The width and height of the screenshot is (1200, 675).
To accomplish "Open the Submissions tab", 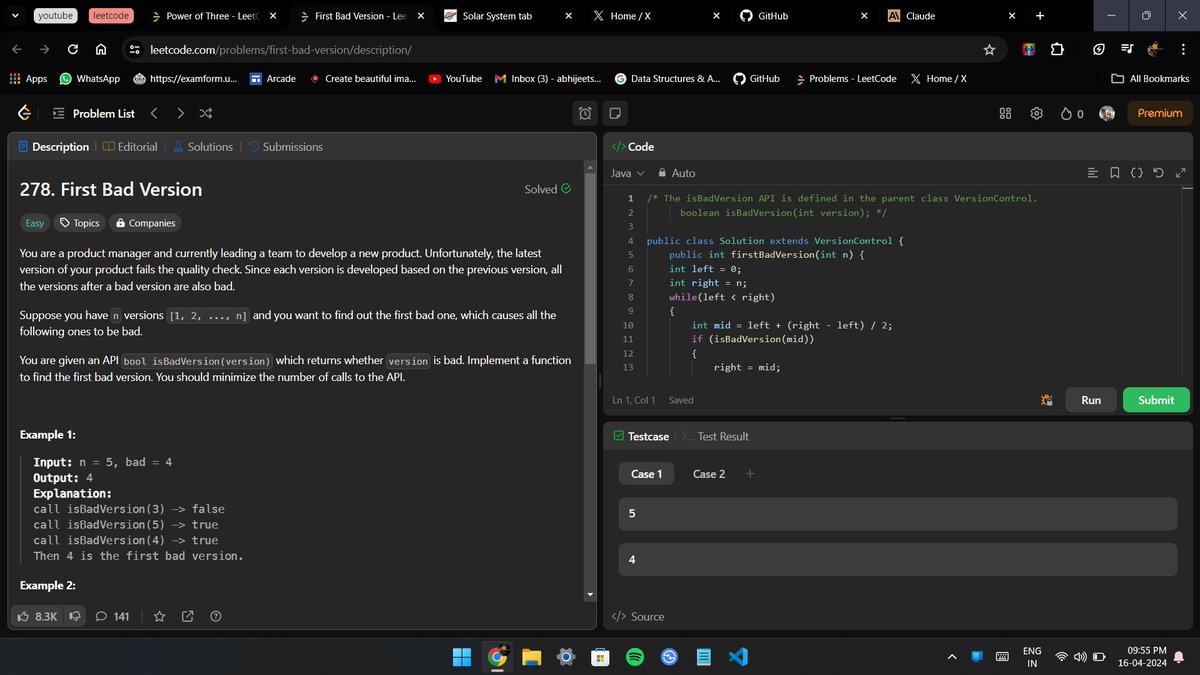I will [x=285, y=147].
